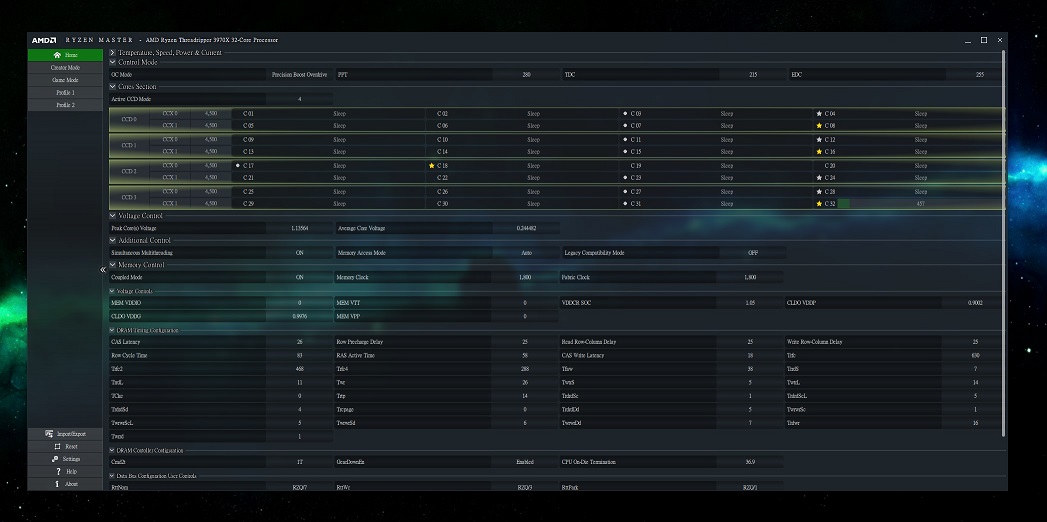
Task: Click the Memory Clock 1,800 field
Action: click(525, 277)
